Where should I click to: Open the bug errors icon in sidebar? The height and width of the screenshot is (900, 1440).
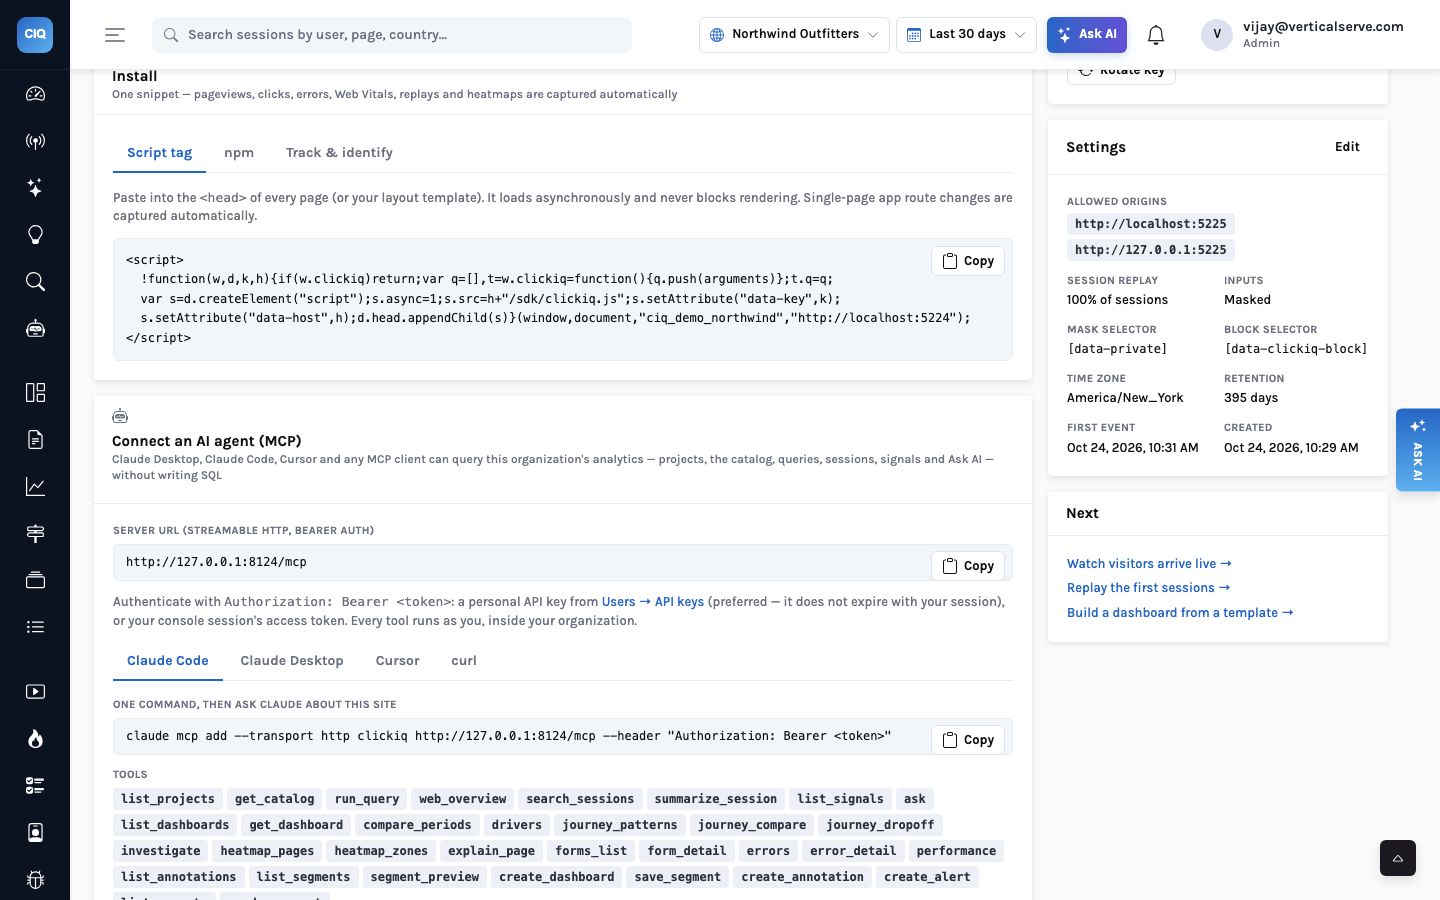coord(35,879)
